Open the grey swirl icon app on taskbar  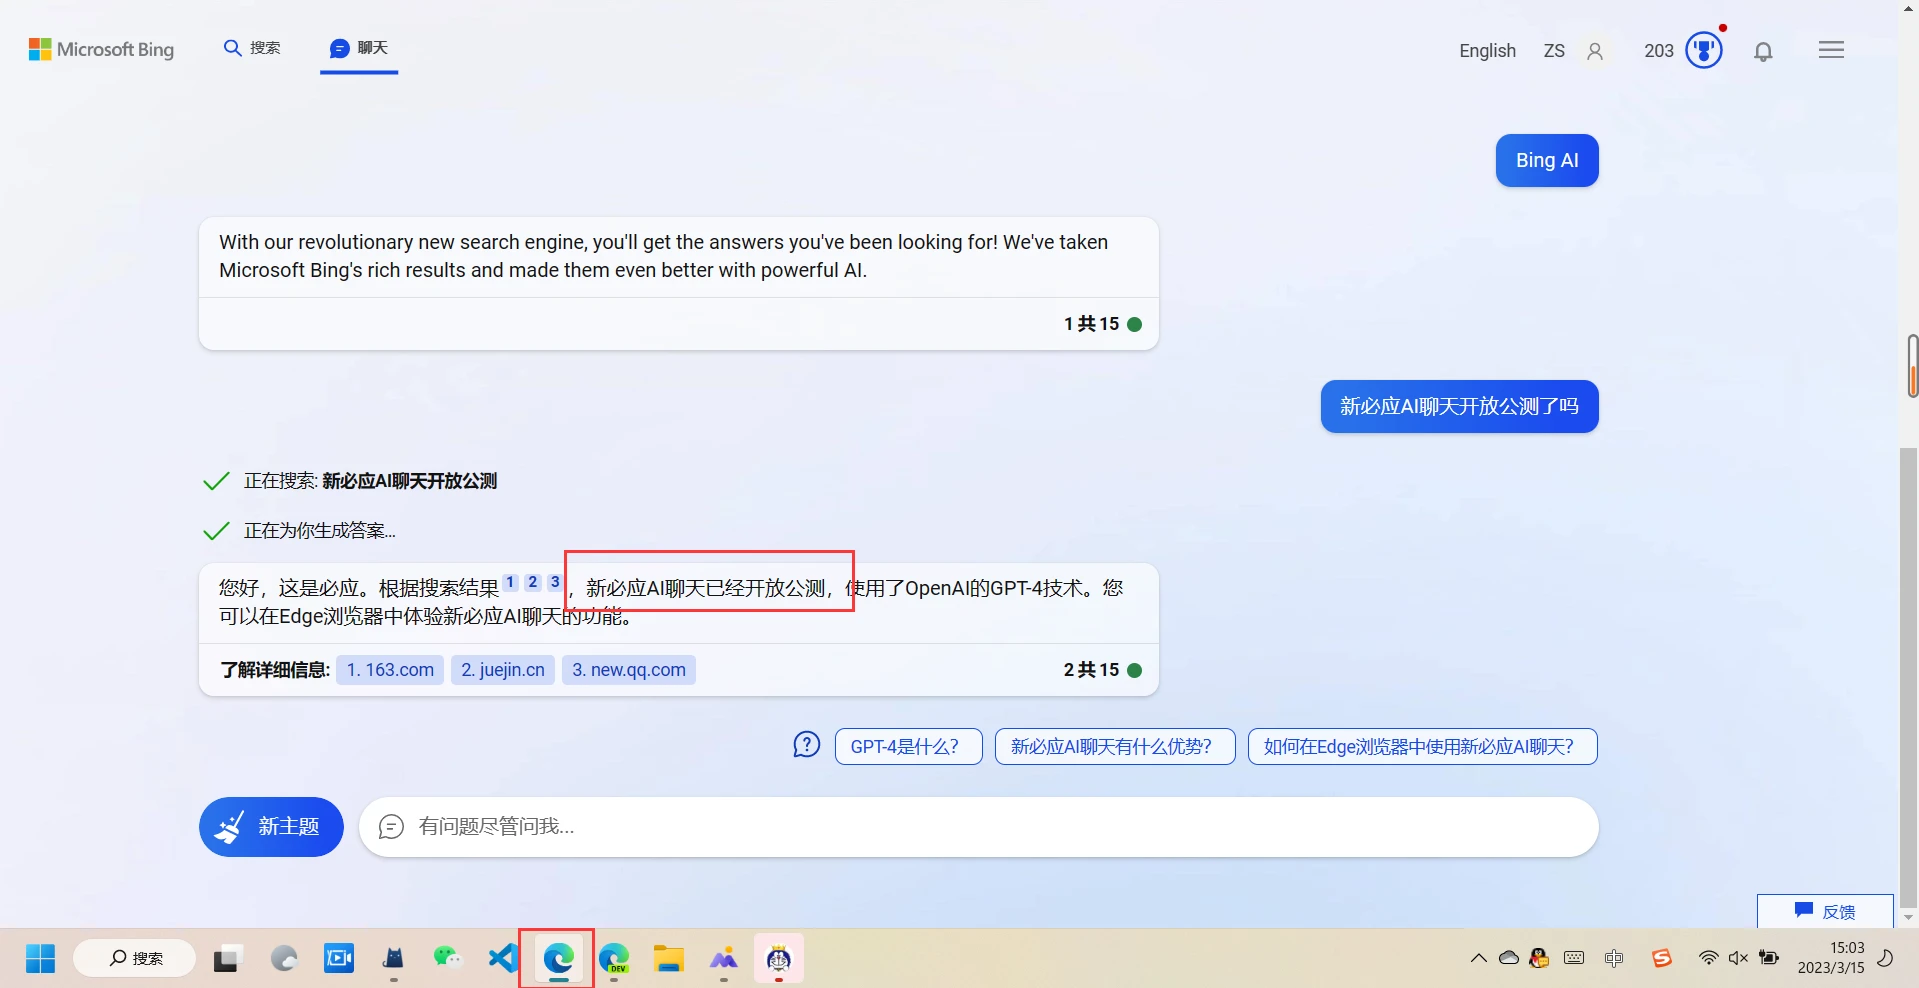pos(284,958)
